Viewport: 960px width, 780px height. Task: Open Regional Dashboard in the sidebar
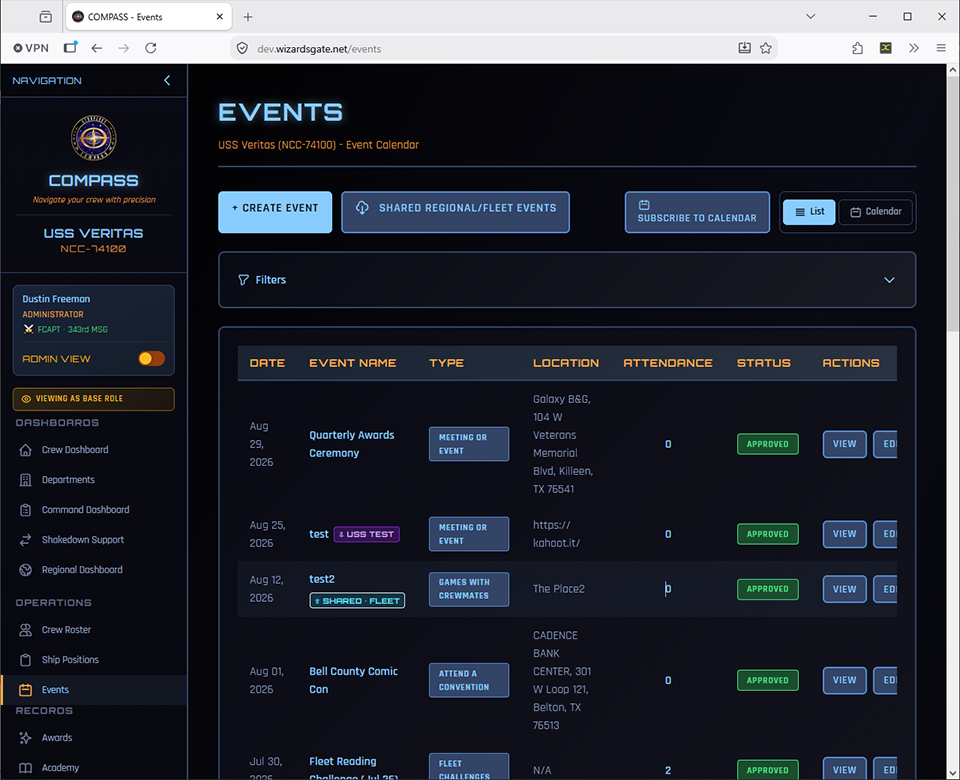pos(82,570)
